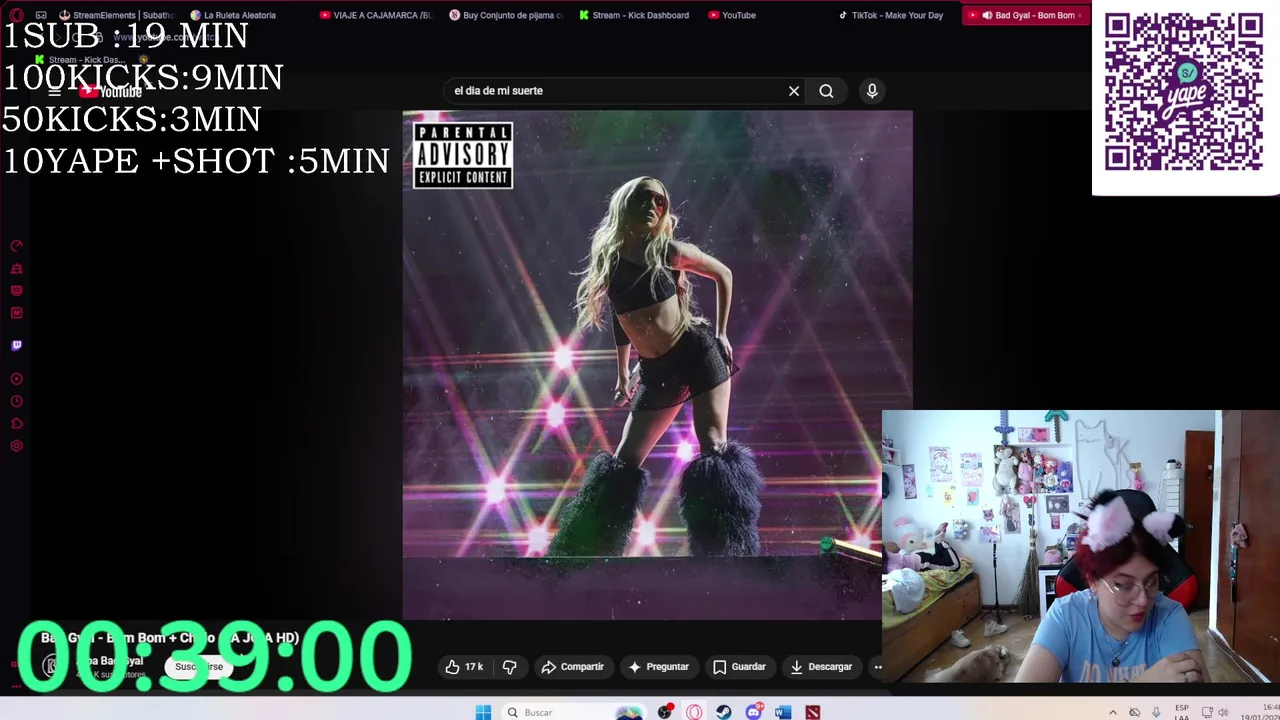Open GX Cleaner broom sidebar icon
The image size is (1280, 720).
click(16, 268)
